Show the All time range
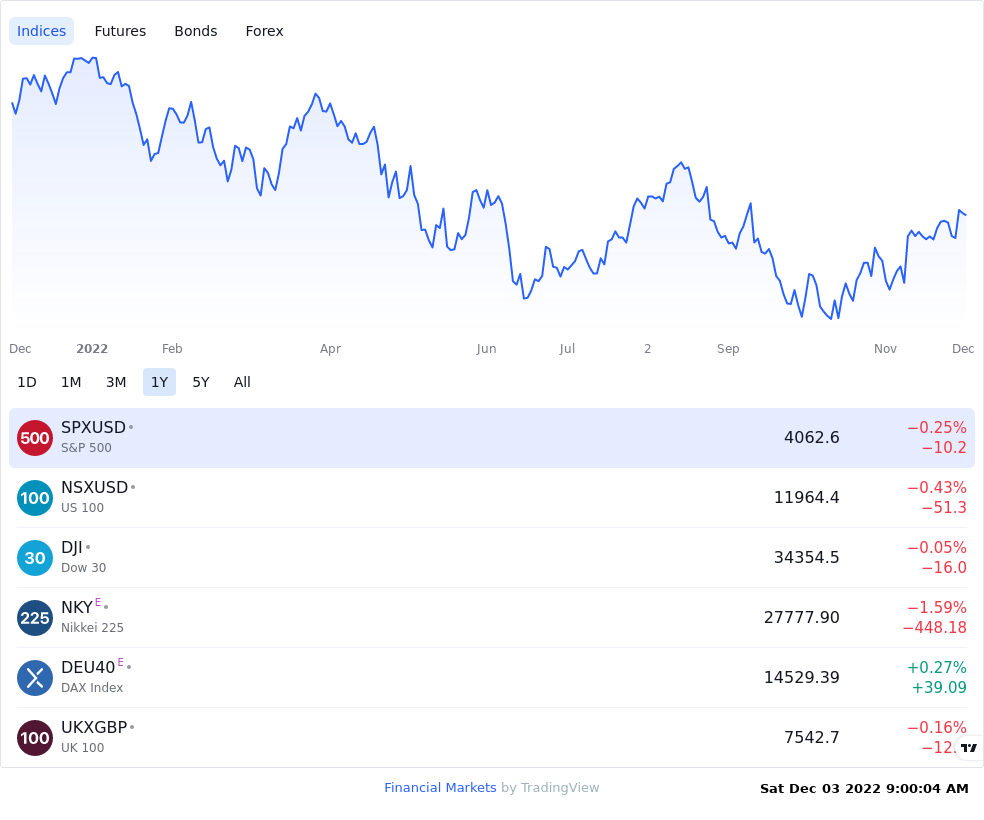Viewport: 984px width, 820px height. [x=242, y=382]
